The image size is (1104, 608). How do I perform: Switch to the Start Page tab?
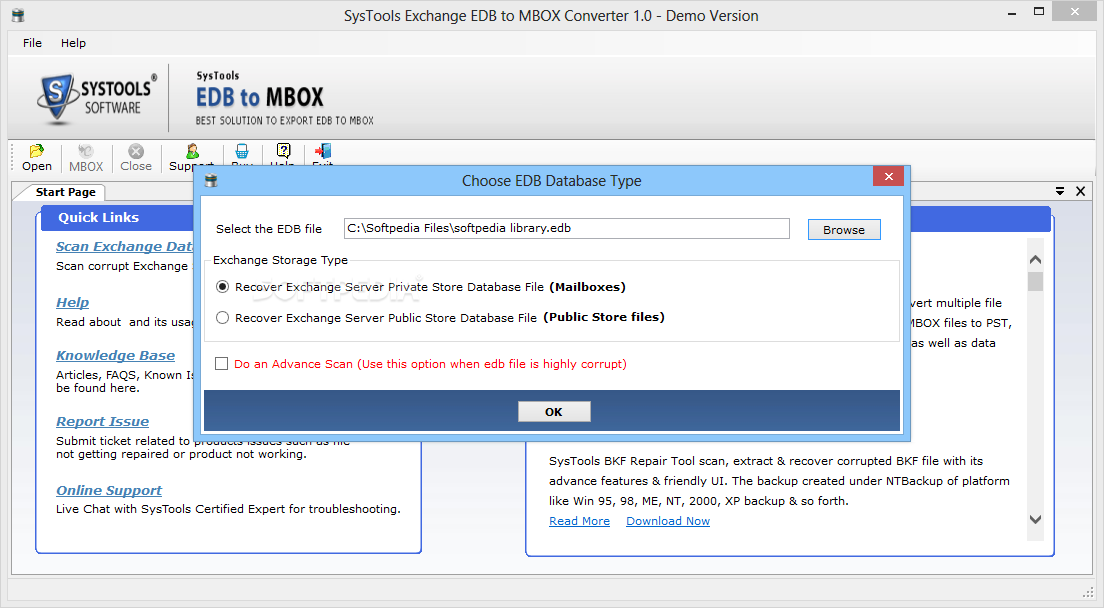click(65, 192)
